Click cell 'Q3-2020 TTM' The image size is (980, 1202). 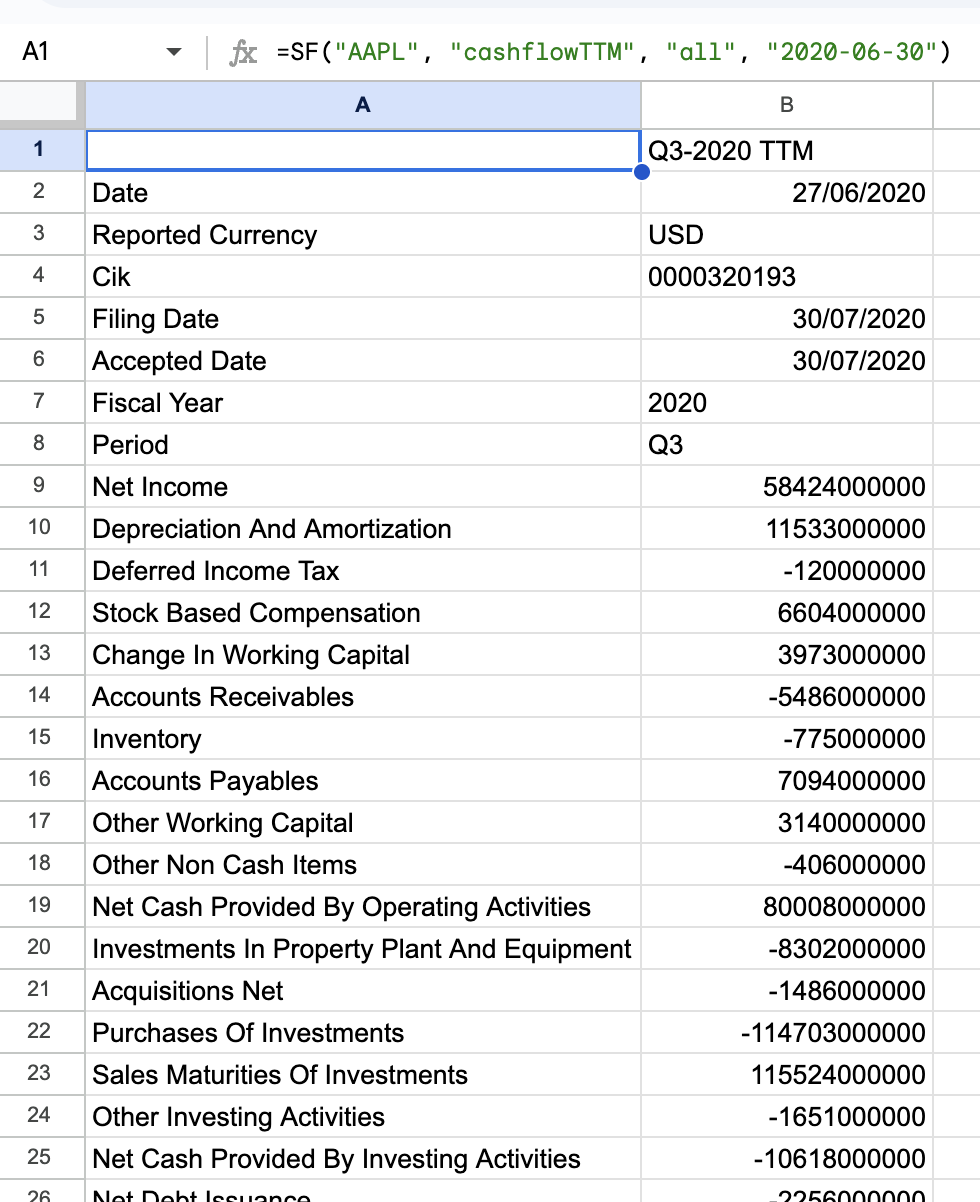coord(787,150)
